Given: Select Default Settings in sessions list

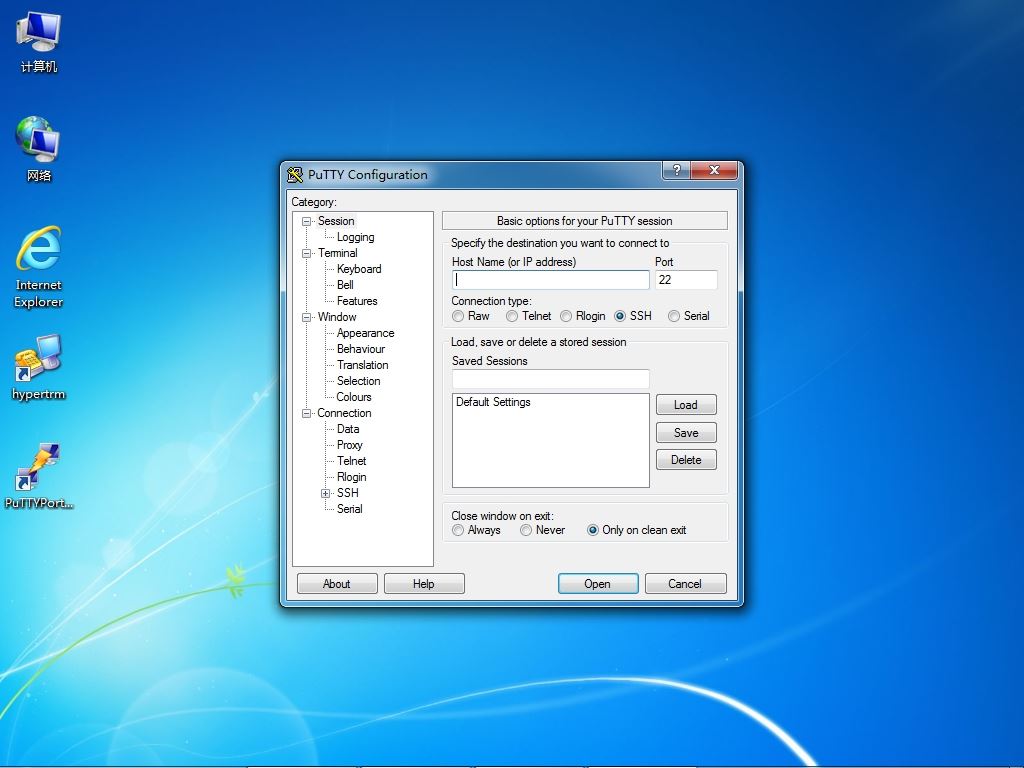Looking at the screenshot, I should [x=493, y=402].
